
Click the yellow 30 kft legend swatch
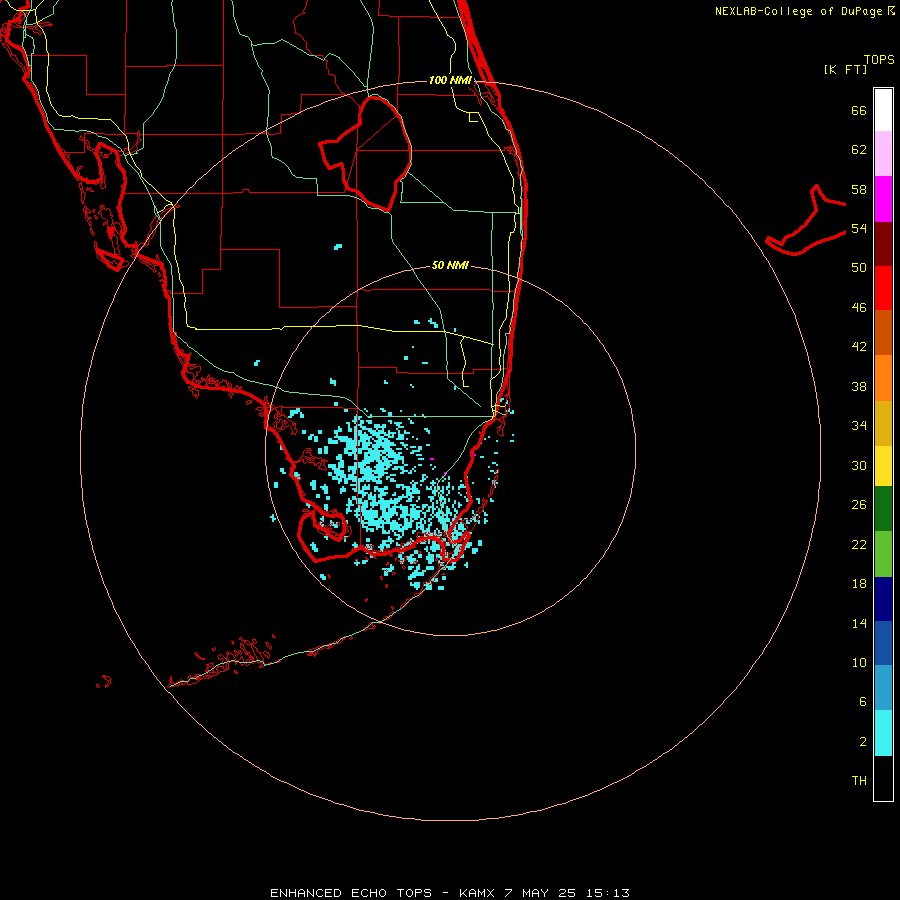(x=883, y=466)
